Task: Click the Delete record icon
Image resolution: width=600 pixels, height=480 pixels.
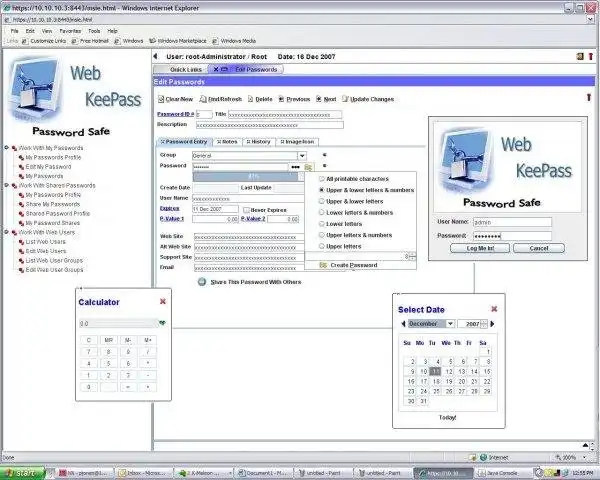Action: (251, 99)
